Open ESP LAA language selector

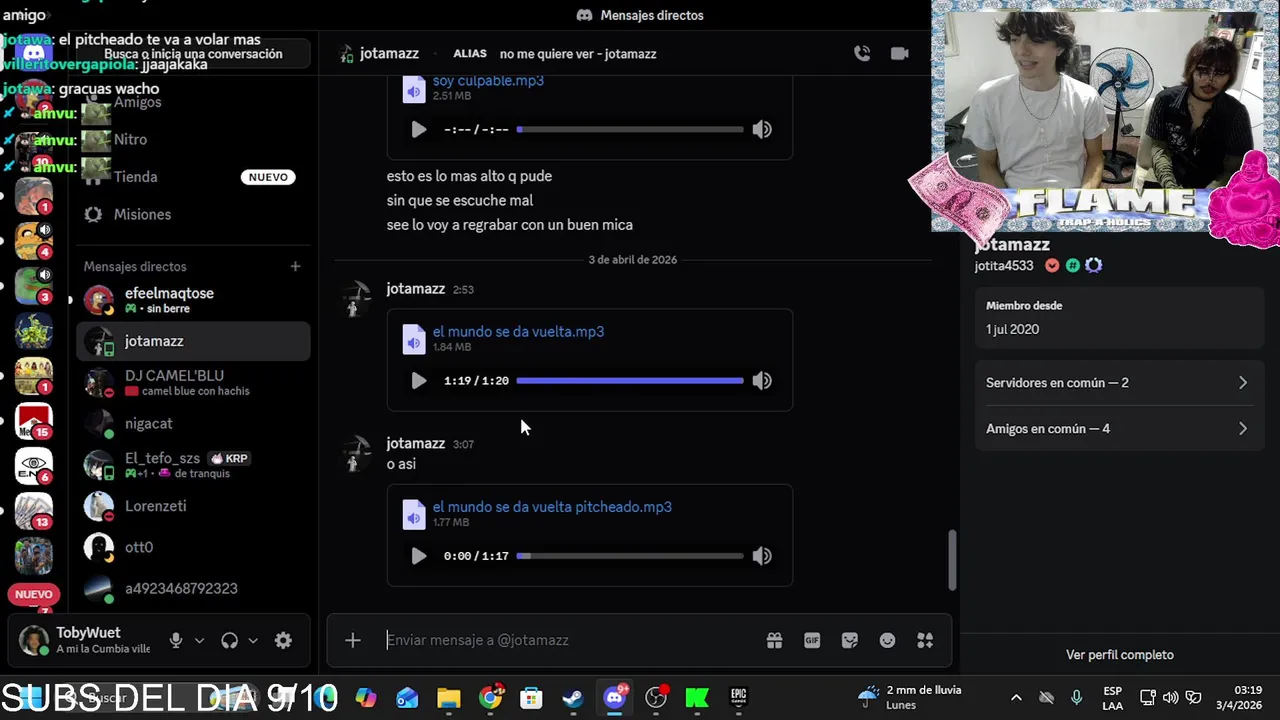(1112, 697)
